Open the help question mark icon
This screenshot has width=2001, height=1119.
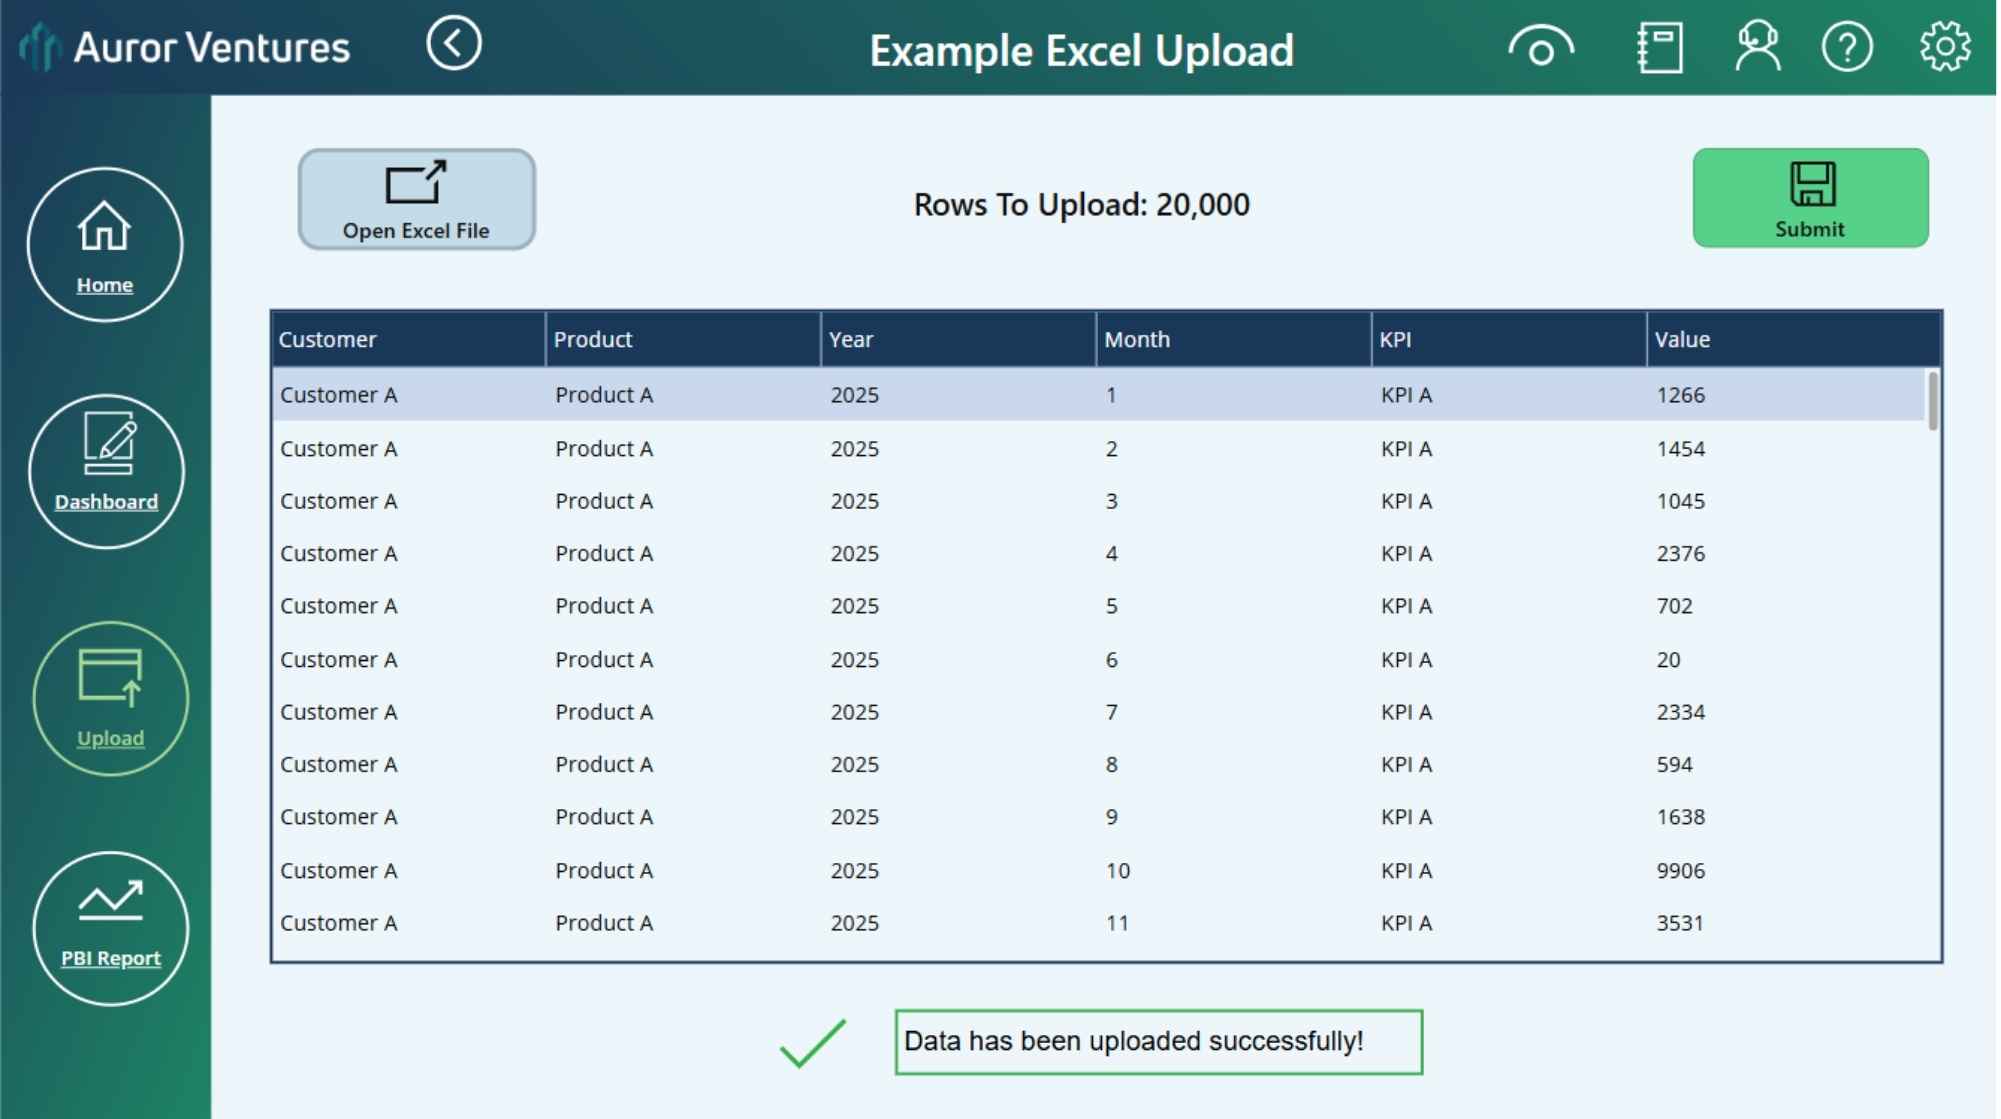[1846, 47]
